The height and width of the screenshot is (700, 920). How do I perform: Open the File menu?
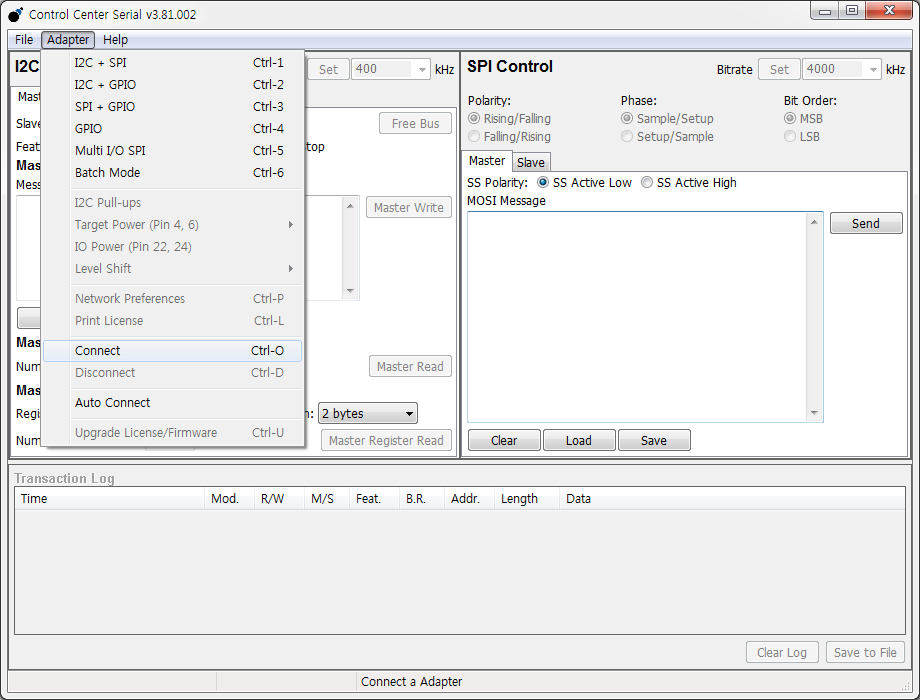[x=23, y=40]
